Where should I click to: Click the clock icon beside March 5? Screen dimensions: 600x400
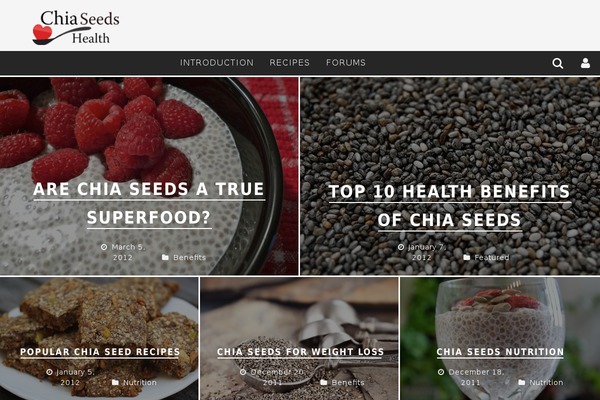pos(104,247)
